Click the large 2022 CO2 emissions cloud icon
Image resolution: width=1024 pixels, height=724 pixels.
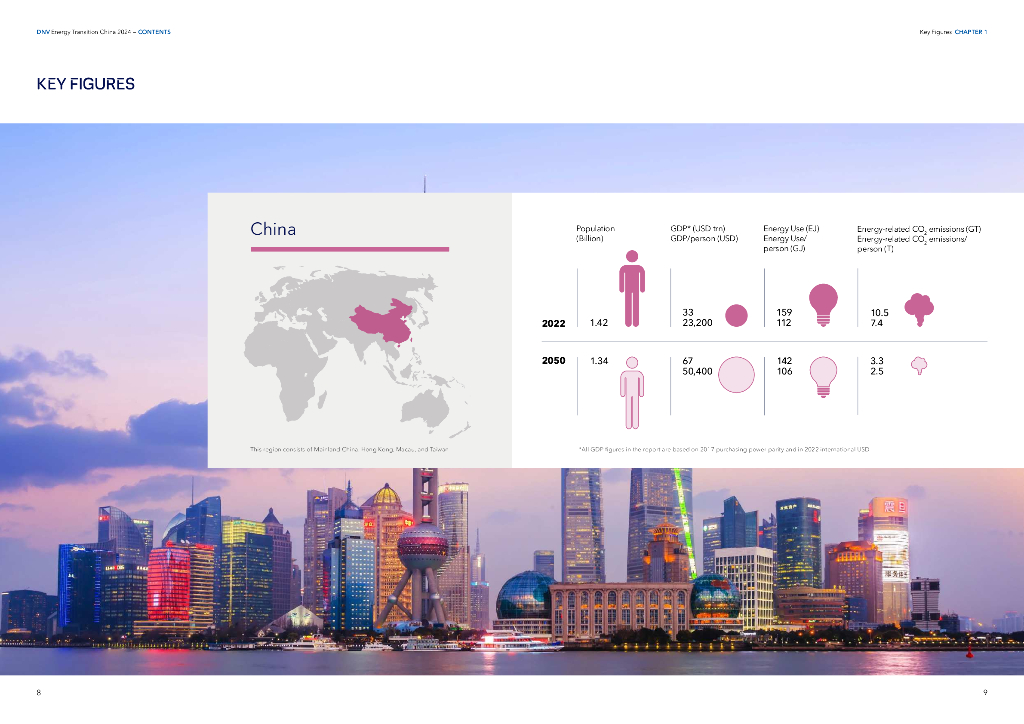point(919,310)
